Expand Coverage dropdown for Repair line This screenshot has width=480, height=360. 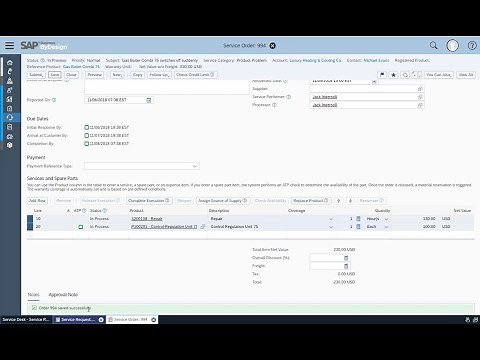pyautogui.click(x=331, y=219)
